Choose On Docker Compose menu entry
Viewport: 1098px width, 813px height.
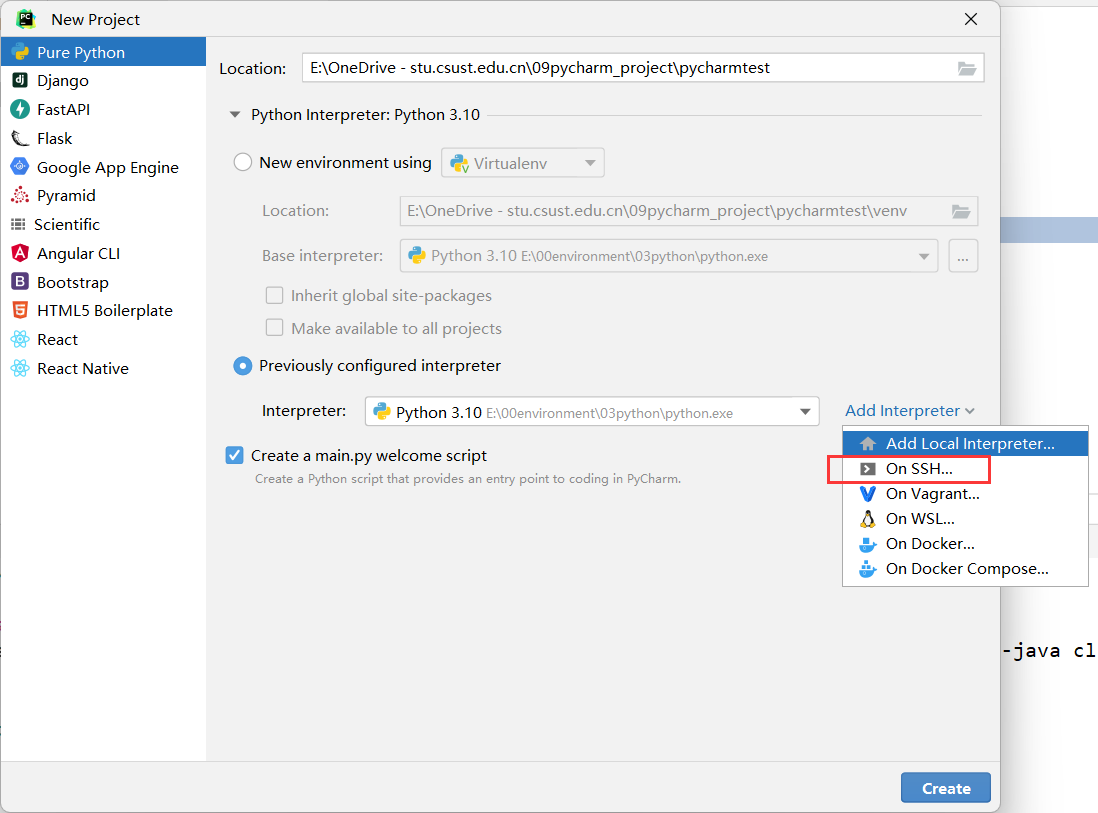(966, 569)
